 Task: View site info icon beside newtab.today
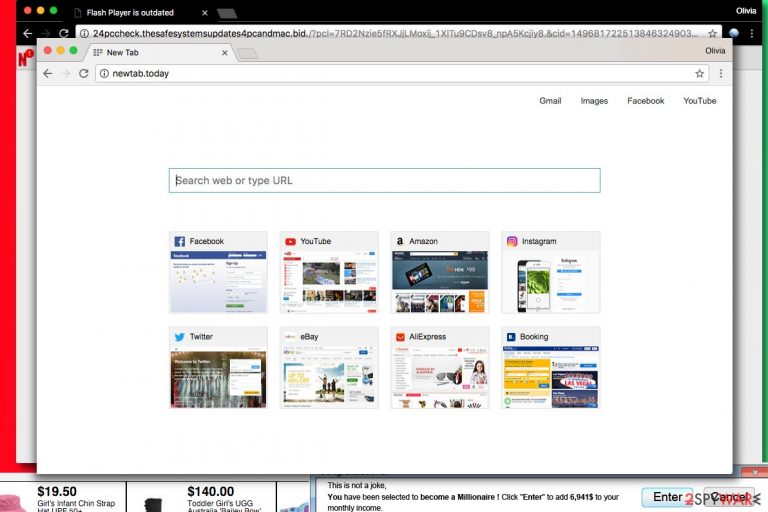point(104,73)
